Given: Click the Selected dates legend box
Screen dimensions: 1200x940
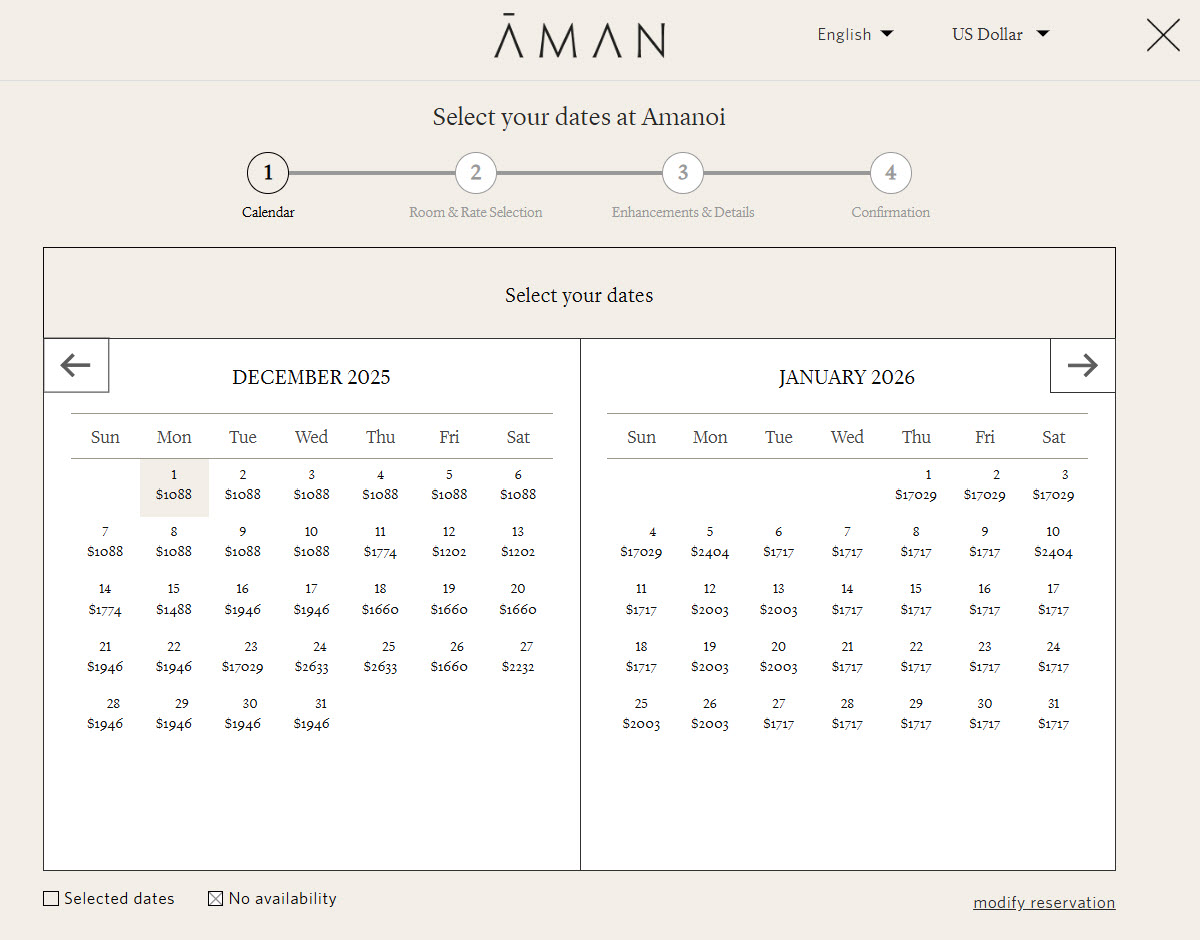Looking at the screenshot, I should point(51,899).
